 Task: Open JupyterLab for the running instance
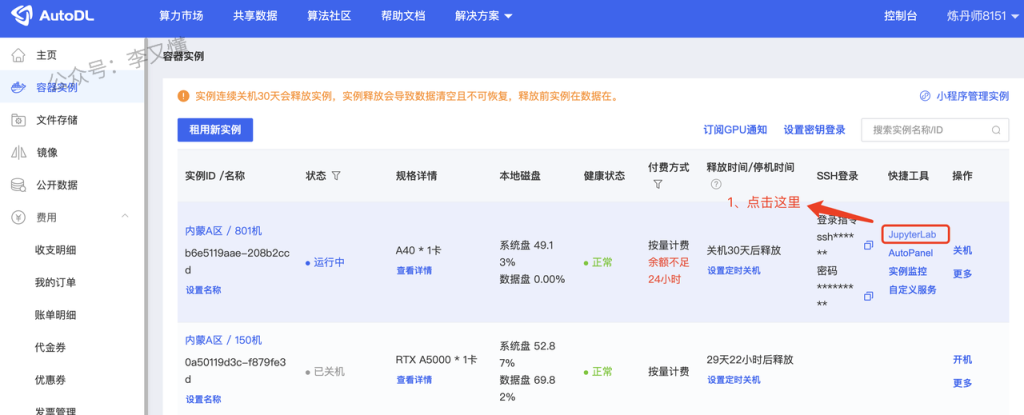pos(915,234)
